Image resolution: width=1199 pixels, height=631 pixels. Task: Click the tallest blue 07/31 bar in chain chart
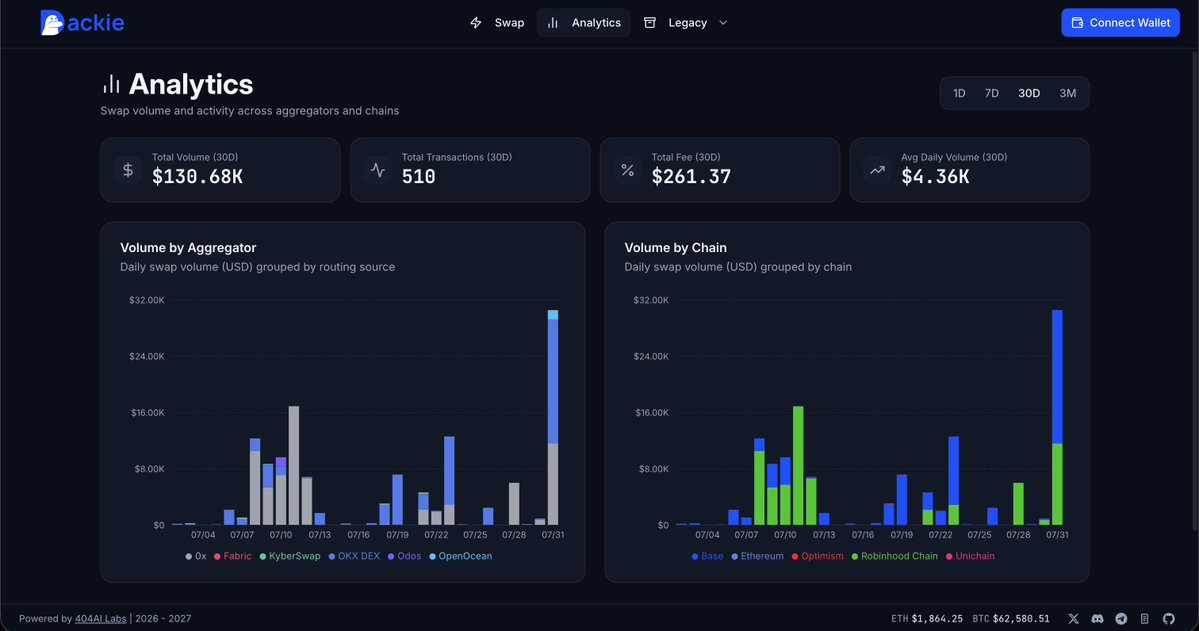pos(1058,377)
